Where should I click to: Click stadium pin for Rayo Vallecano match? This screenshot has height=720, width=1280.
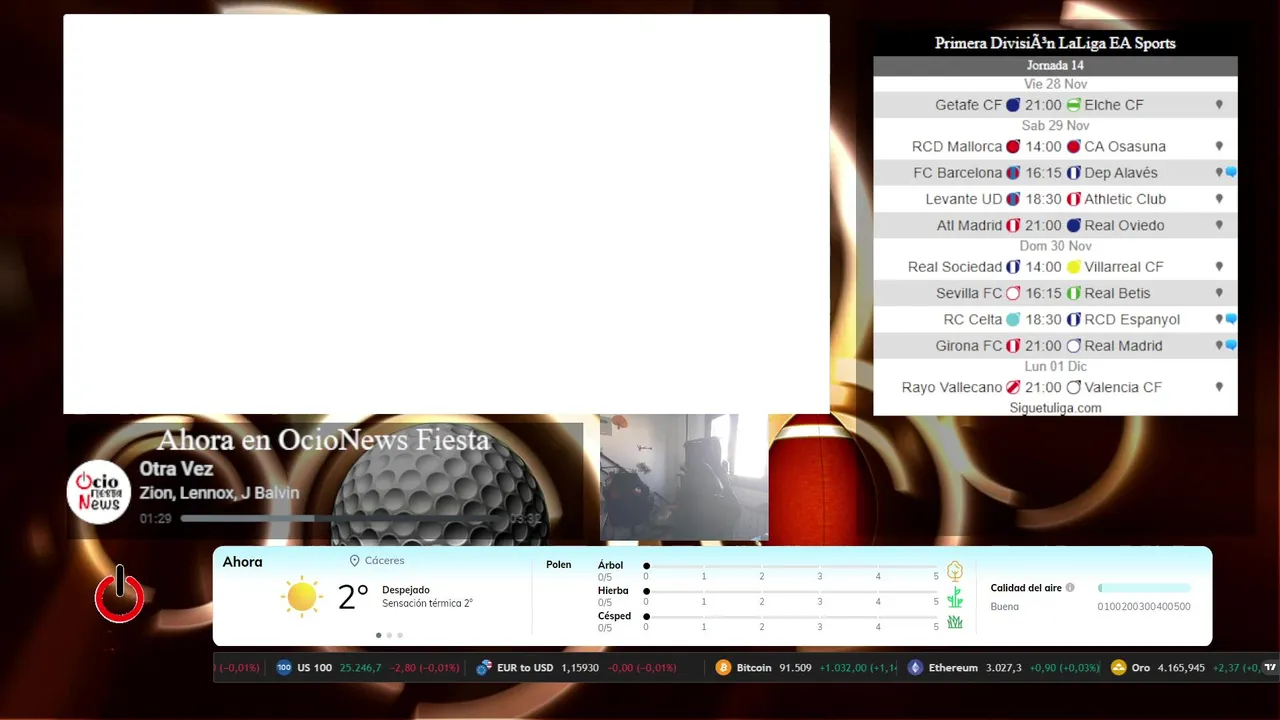1219,387
